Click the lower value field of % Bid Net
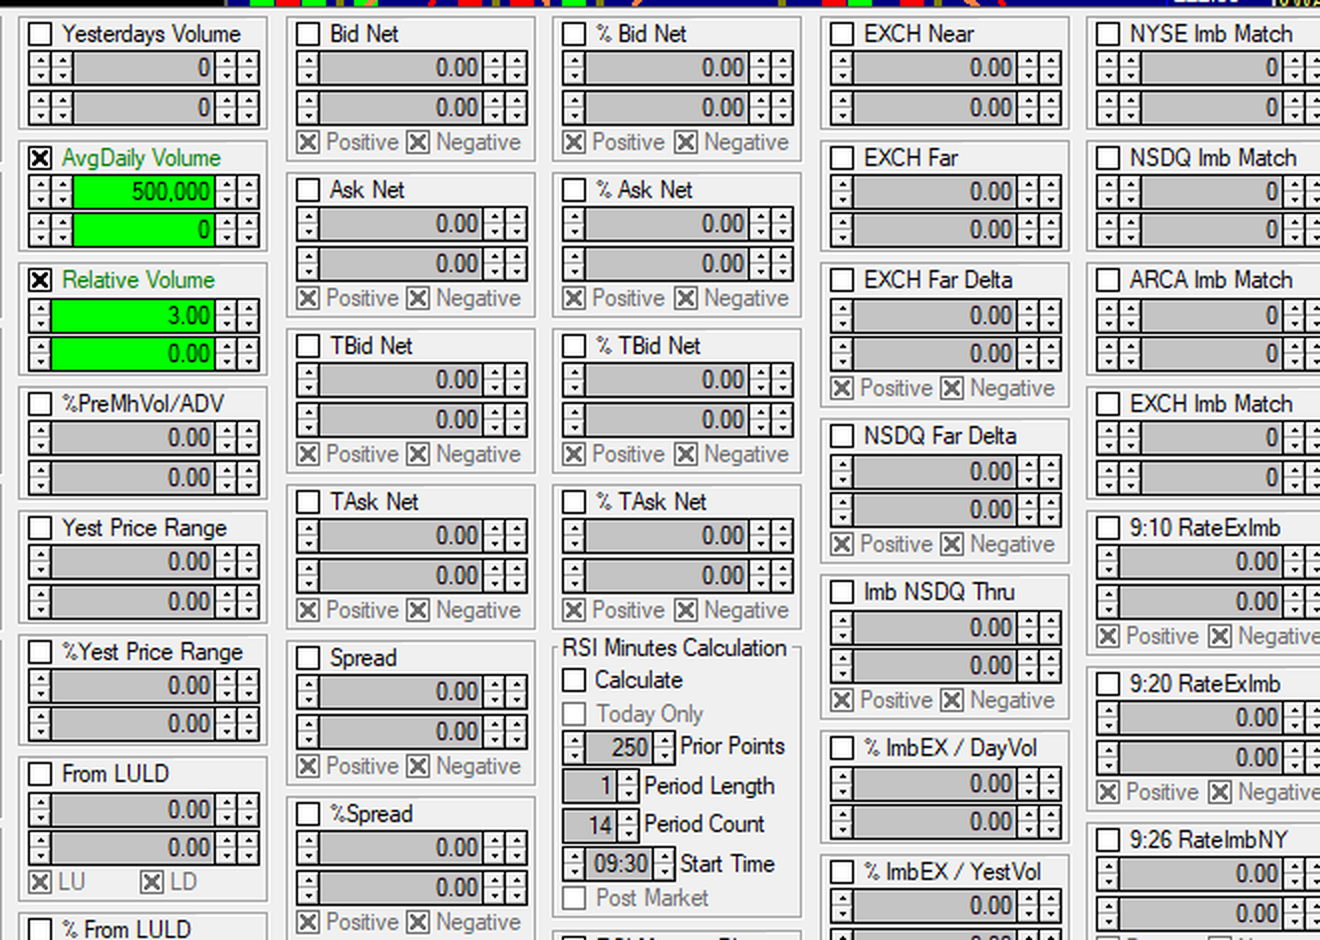 [666, 108]
